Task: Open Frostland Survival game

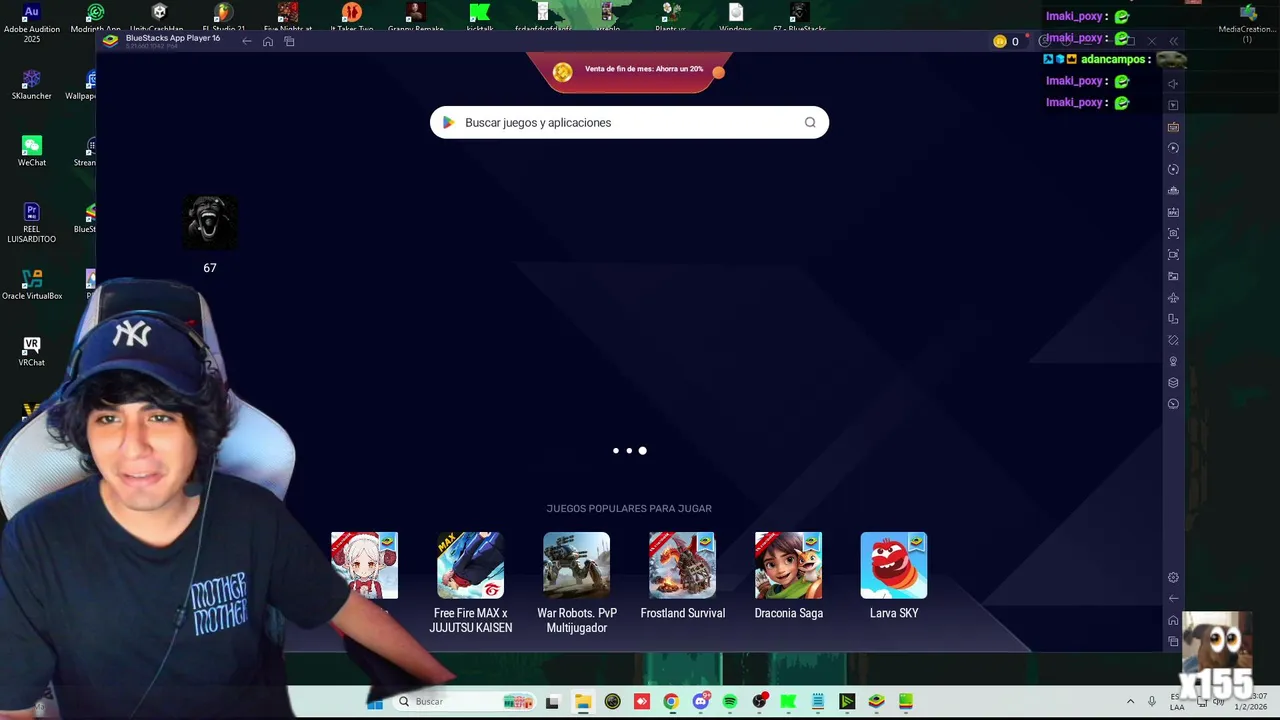Action: coord(682,576)
